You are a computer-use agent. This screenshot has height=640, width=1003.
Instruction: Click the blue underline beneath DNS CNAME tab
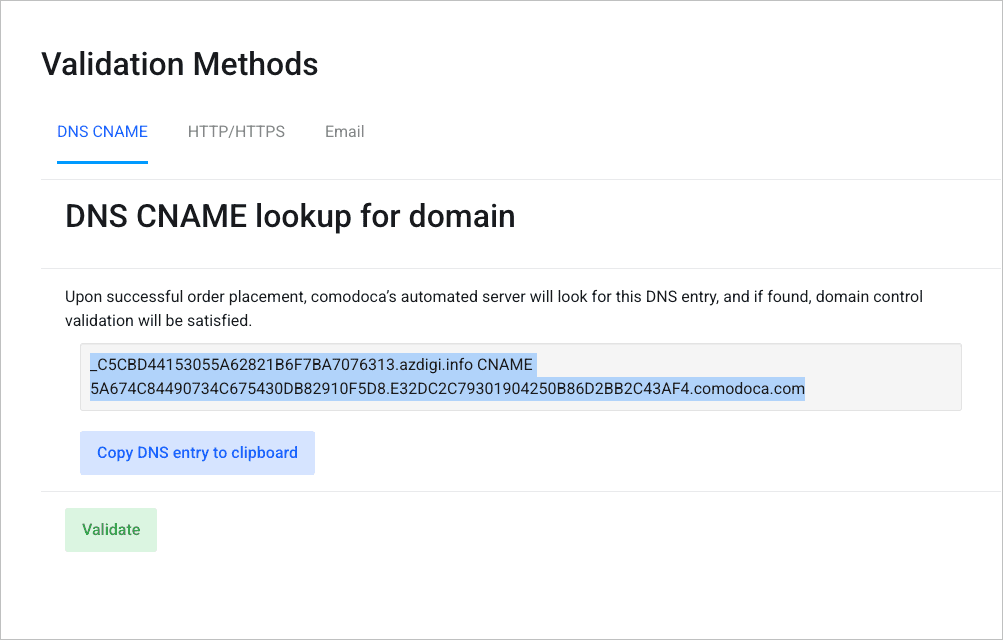pyautogui.click(x=102, y=162)
